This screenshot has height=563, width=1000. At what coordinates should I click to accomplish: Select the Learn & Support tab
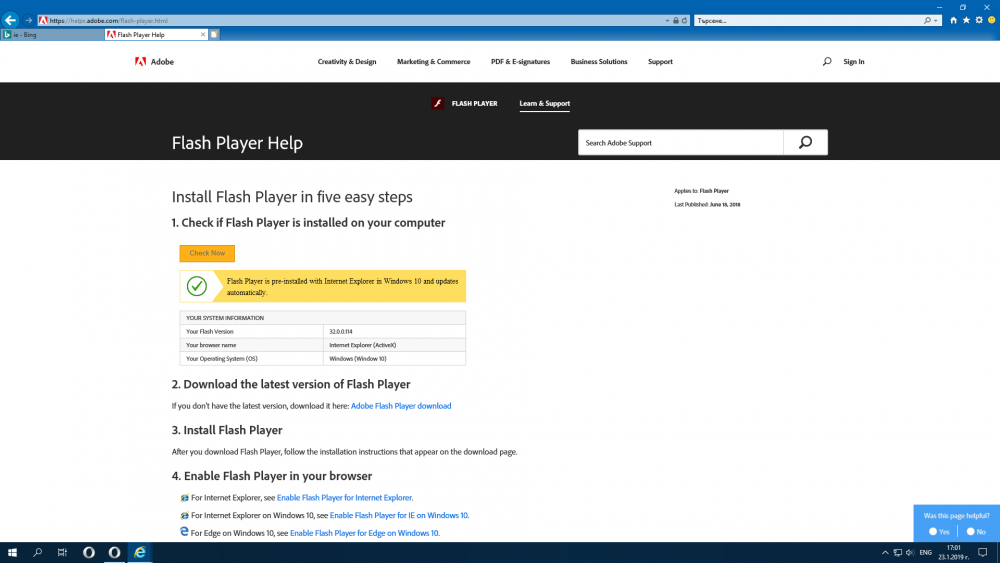[x=545, y=103]
